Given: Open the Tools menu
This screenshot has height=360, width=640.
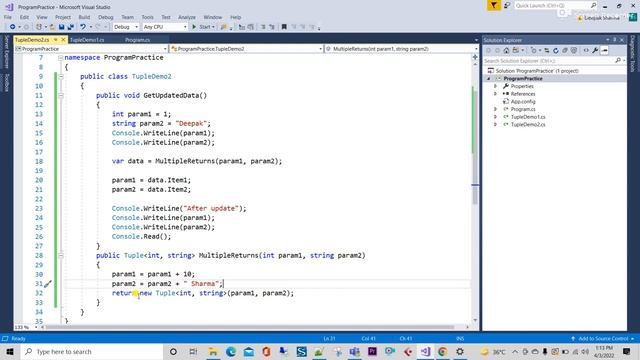Looking at the screenshot, I should click(x=147, y=17).
